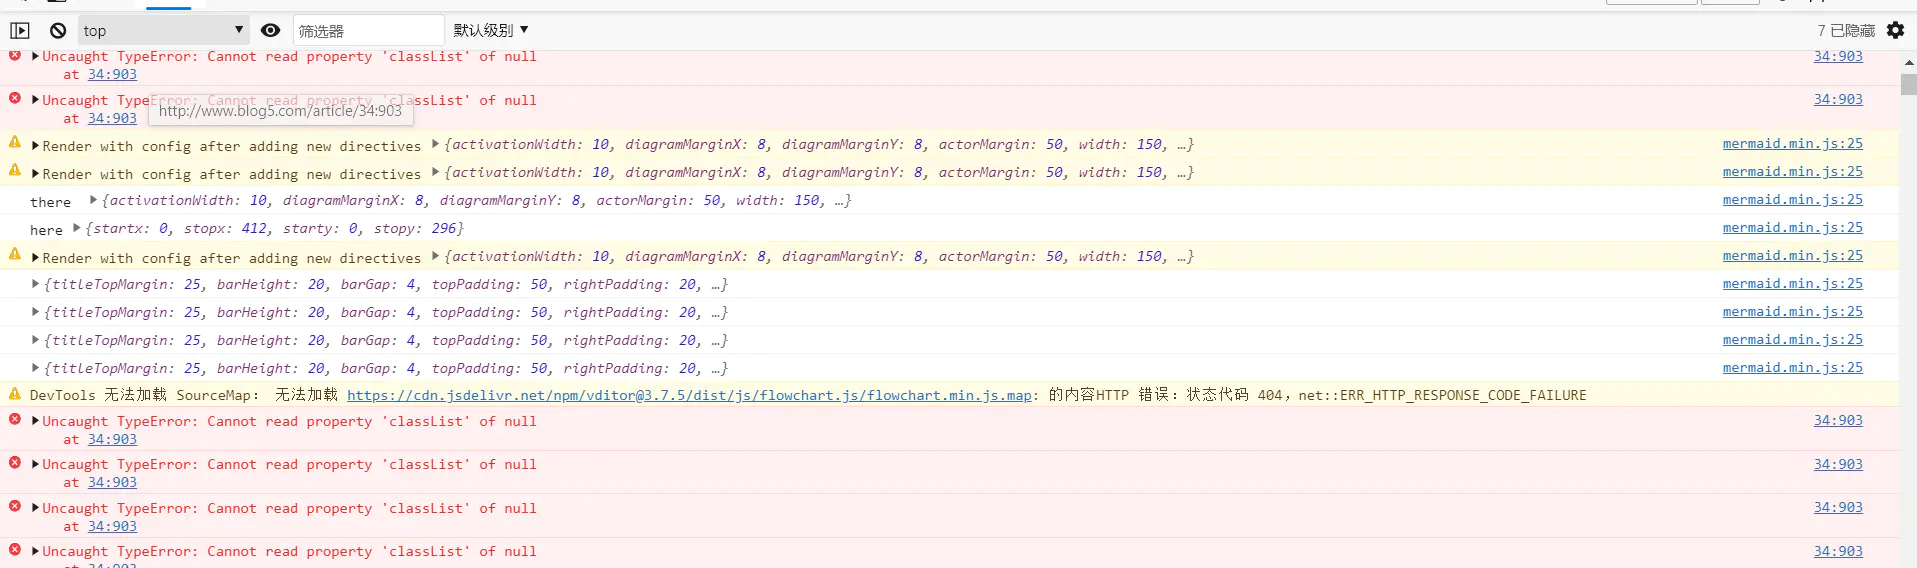
Task: Click the error icon on the last TypeError row
Action: [15, 550]
